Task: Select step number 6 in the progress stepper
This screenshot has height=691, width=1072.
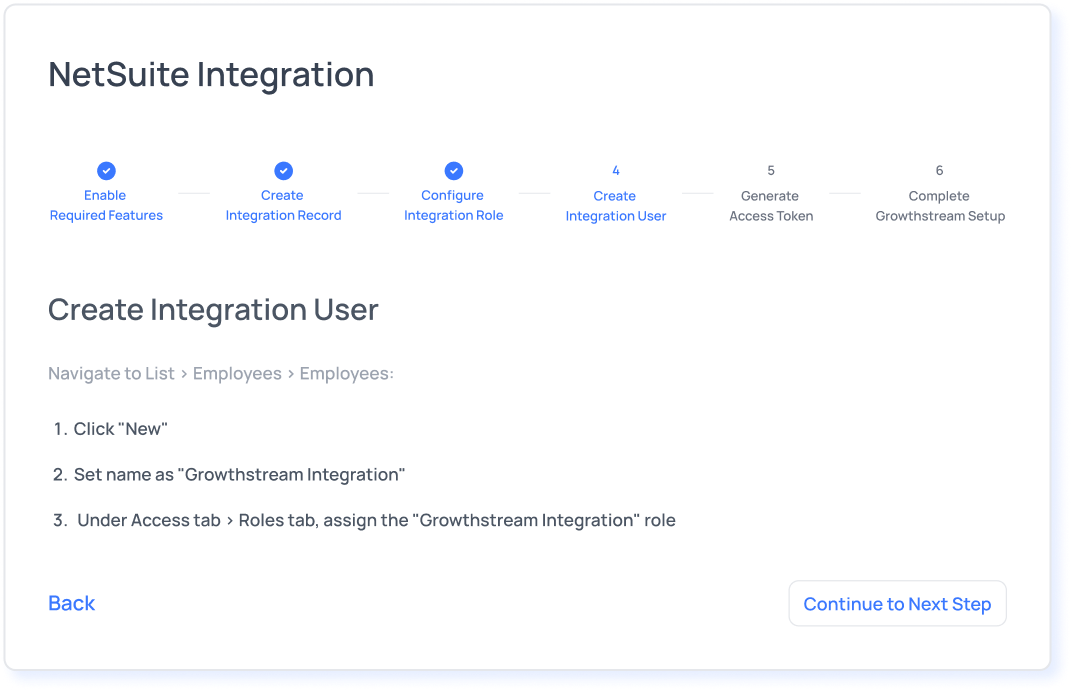Action: pos(939,171)
